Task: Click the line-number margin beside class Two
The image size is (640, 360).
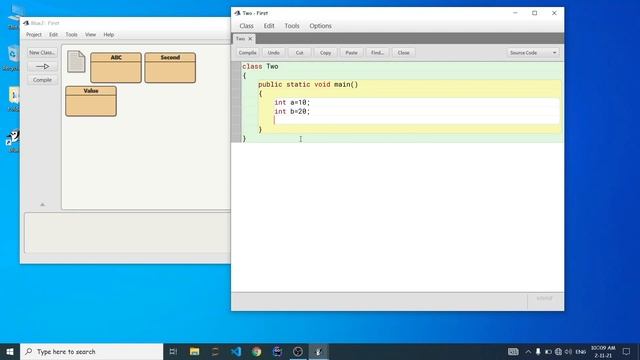Action: tap(236, 67)
